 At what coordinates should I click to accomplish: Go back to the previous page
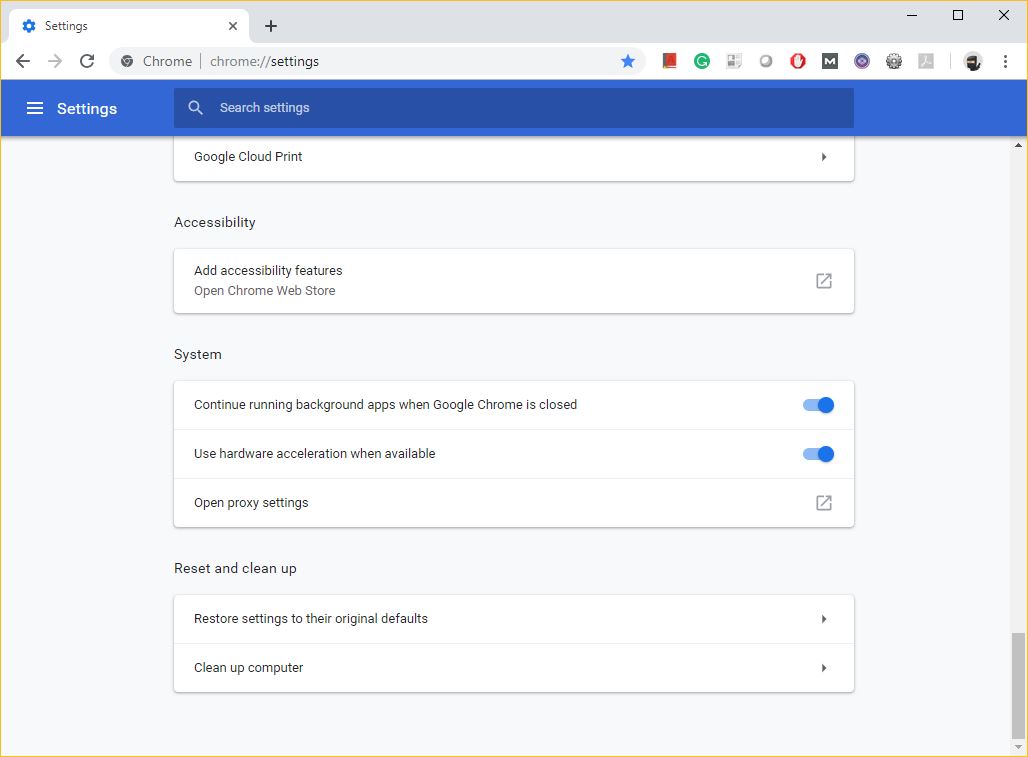23,61
